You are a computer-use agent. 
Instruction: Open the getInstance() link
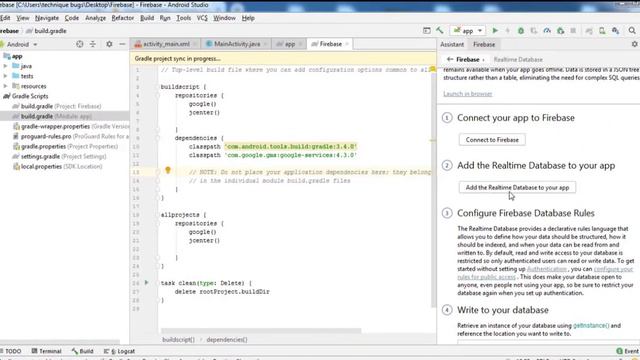point(591,326)
